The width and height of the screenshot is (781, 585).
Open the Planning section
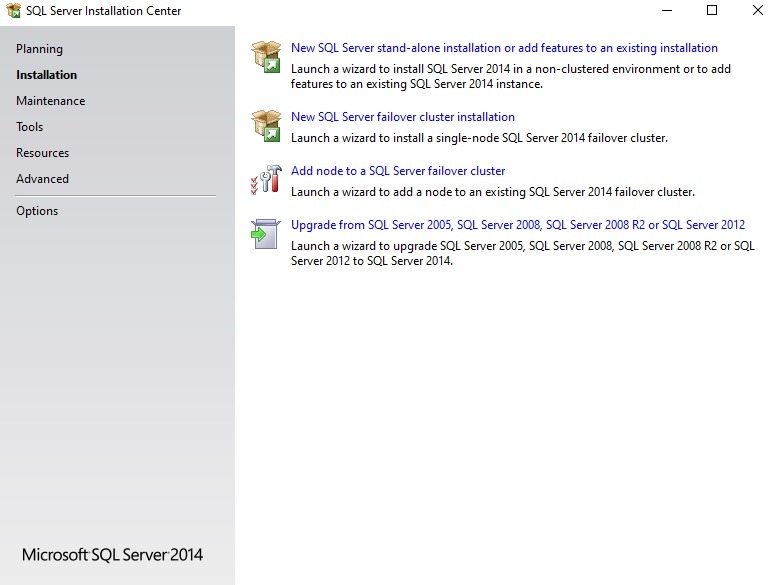click(39, 49)
